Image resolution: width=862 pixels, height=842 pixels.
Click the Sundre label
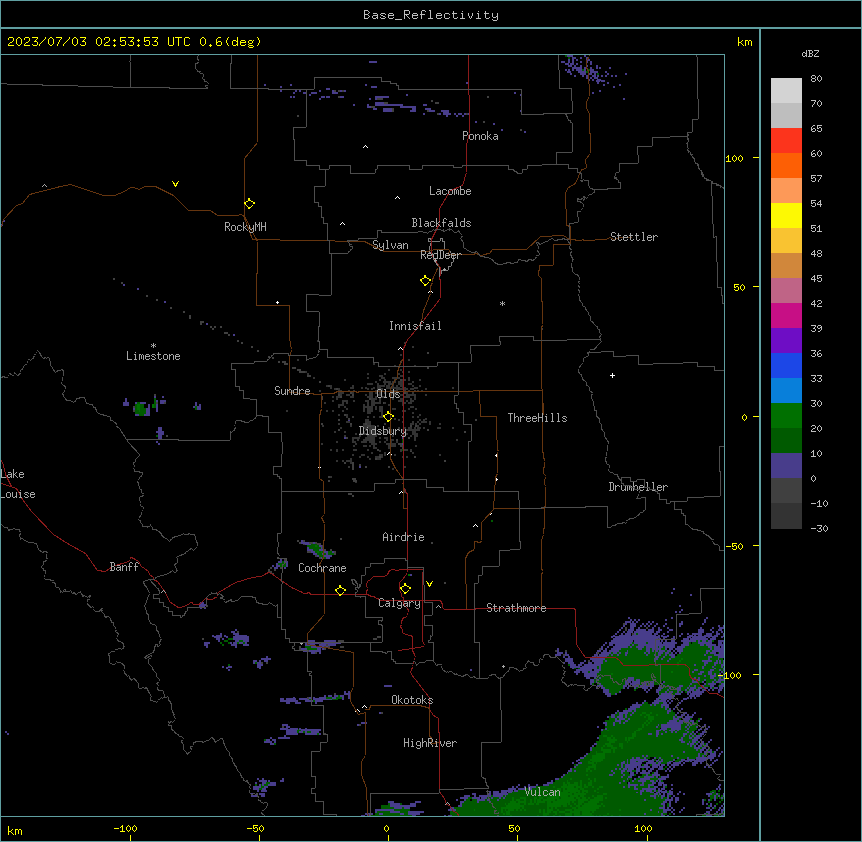point(292,391)
